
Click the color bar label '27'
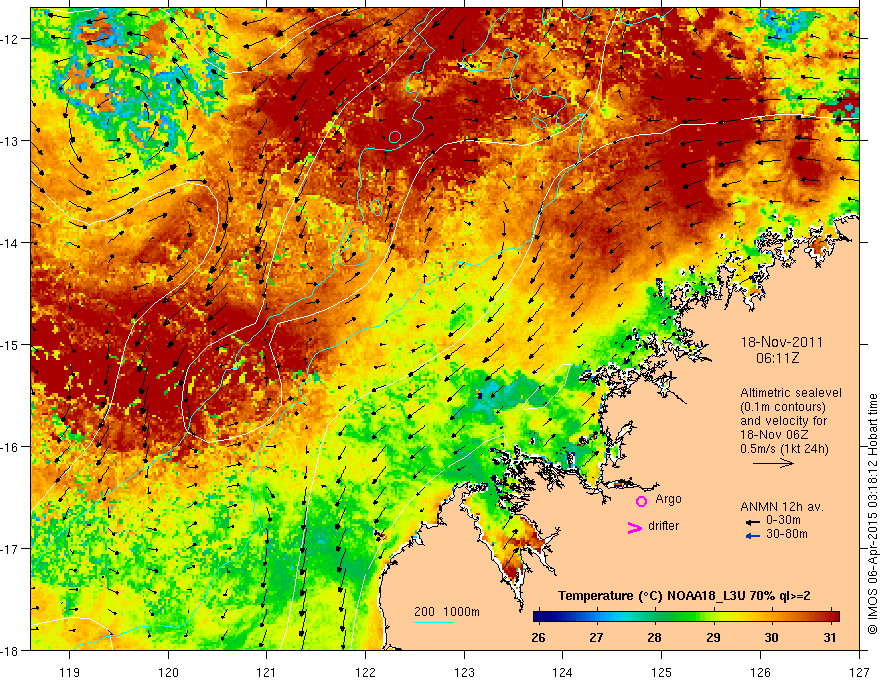596,638
